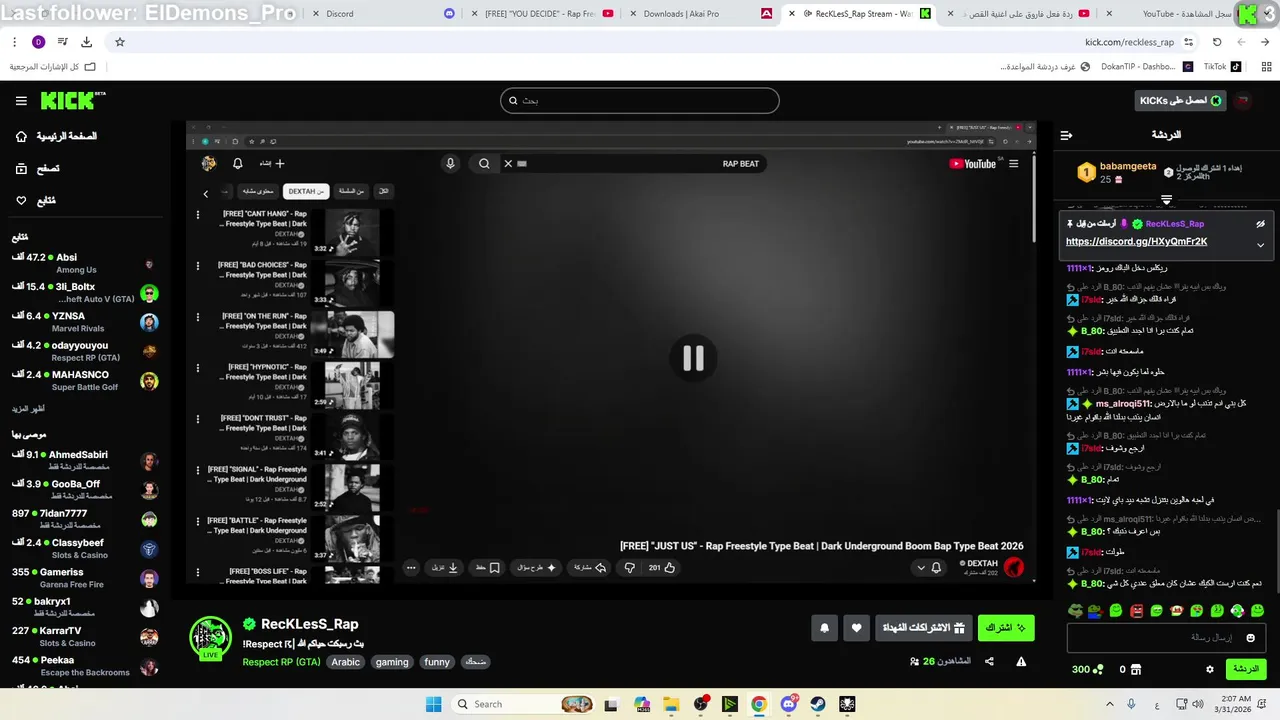
Task: Click the 300 channel points icon
Action: [1097, 669]
